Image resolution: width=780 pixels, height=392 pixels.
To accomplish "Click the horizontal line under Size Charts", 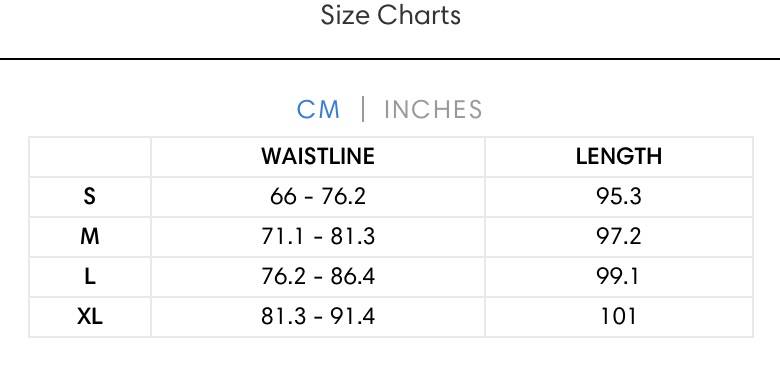I will click(x=390, y=59).
